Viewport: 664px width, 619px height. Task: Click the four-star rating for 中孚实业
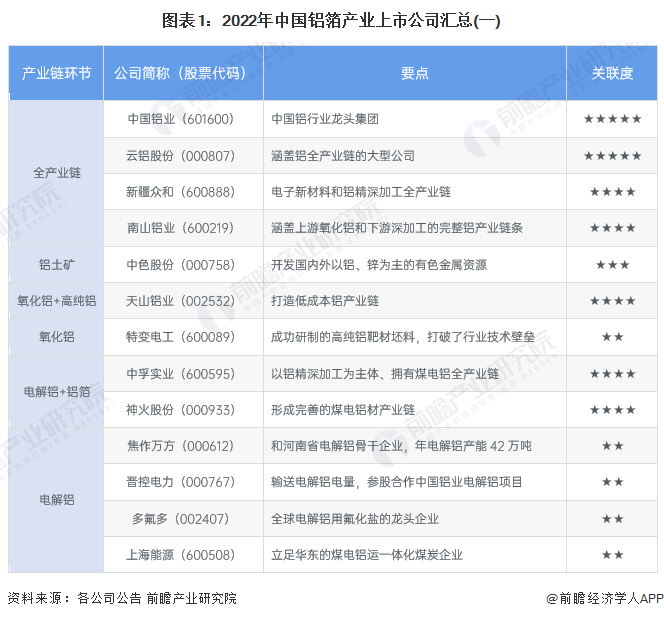(612, 374)
